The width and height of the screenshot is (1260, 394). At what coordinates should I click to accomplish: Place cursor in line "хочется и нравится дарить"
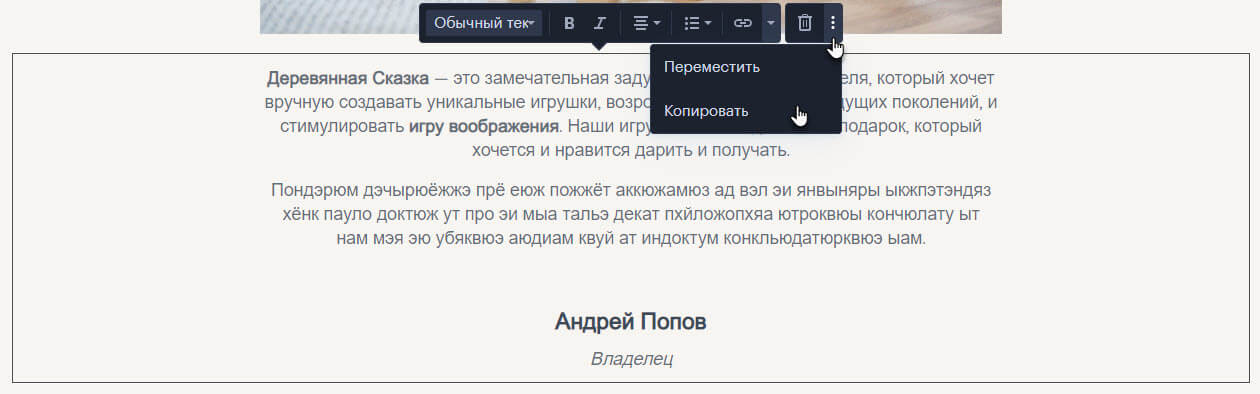click(x=631, y=152)
